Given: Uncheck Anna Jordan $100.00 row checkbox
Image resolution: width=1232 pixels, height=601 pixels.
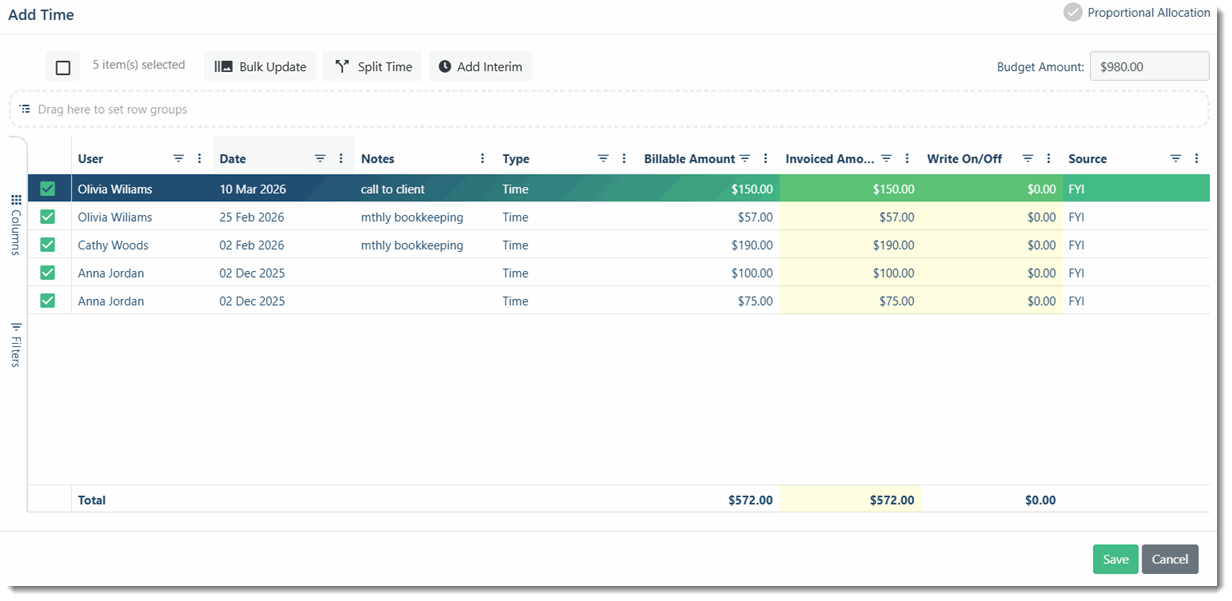Looking at the screenshot, I should (48, 272).
